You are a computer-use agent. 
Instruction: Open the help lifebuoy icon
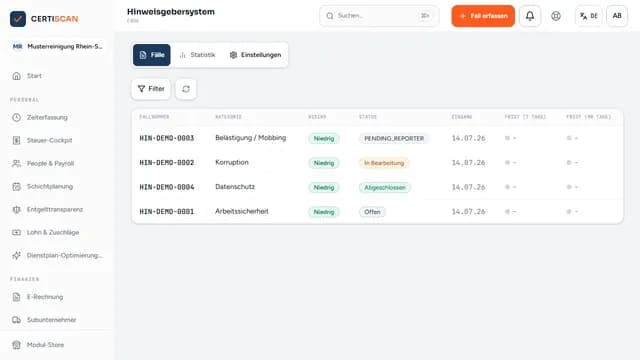(x=556, y=16)
